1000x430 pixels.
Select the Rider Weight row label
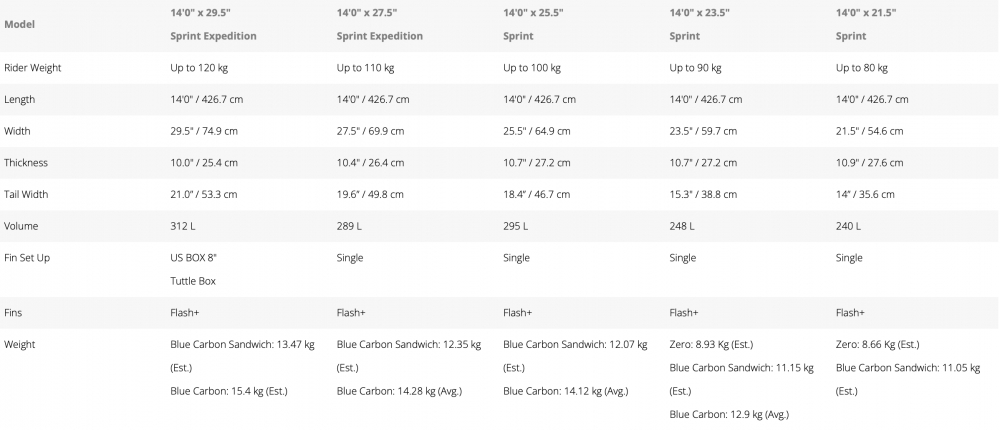tap(32, 68)
